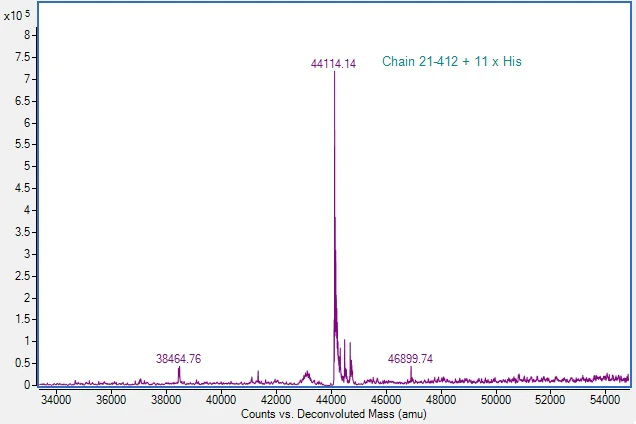Viewport: 636px width, 424px height.
Task: Click the 36000 x-axis tick label
Action: (111, 400)
